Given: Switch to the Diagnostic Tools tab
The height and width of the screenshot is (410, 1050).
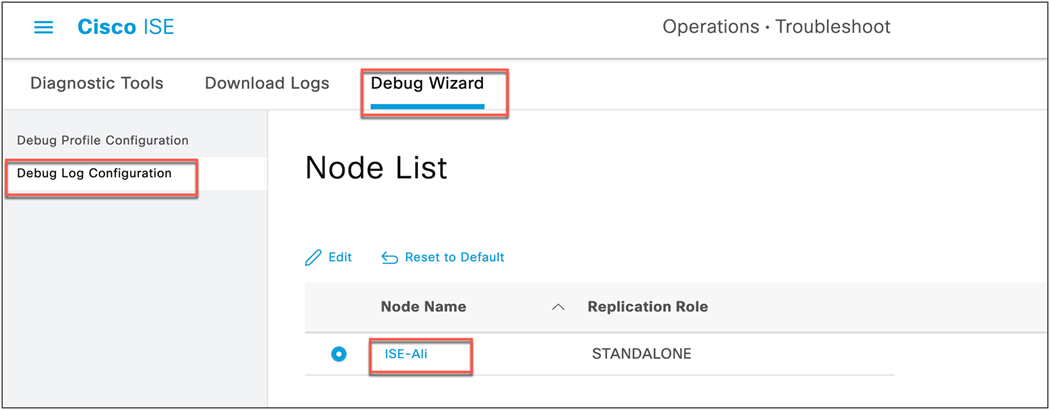Looking at the screenshot, I should tap(97, 83).
